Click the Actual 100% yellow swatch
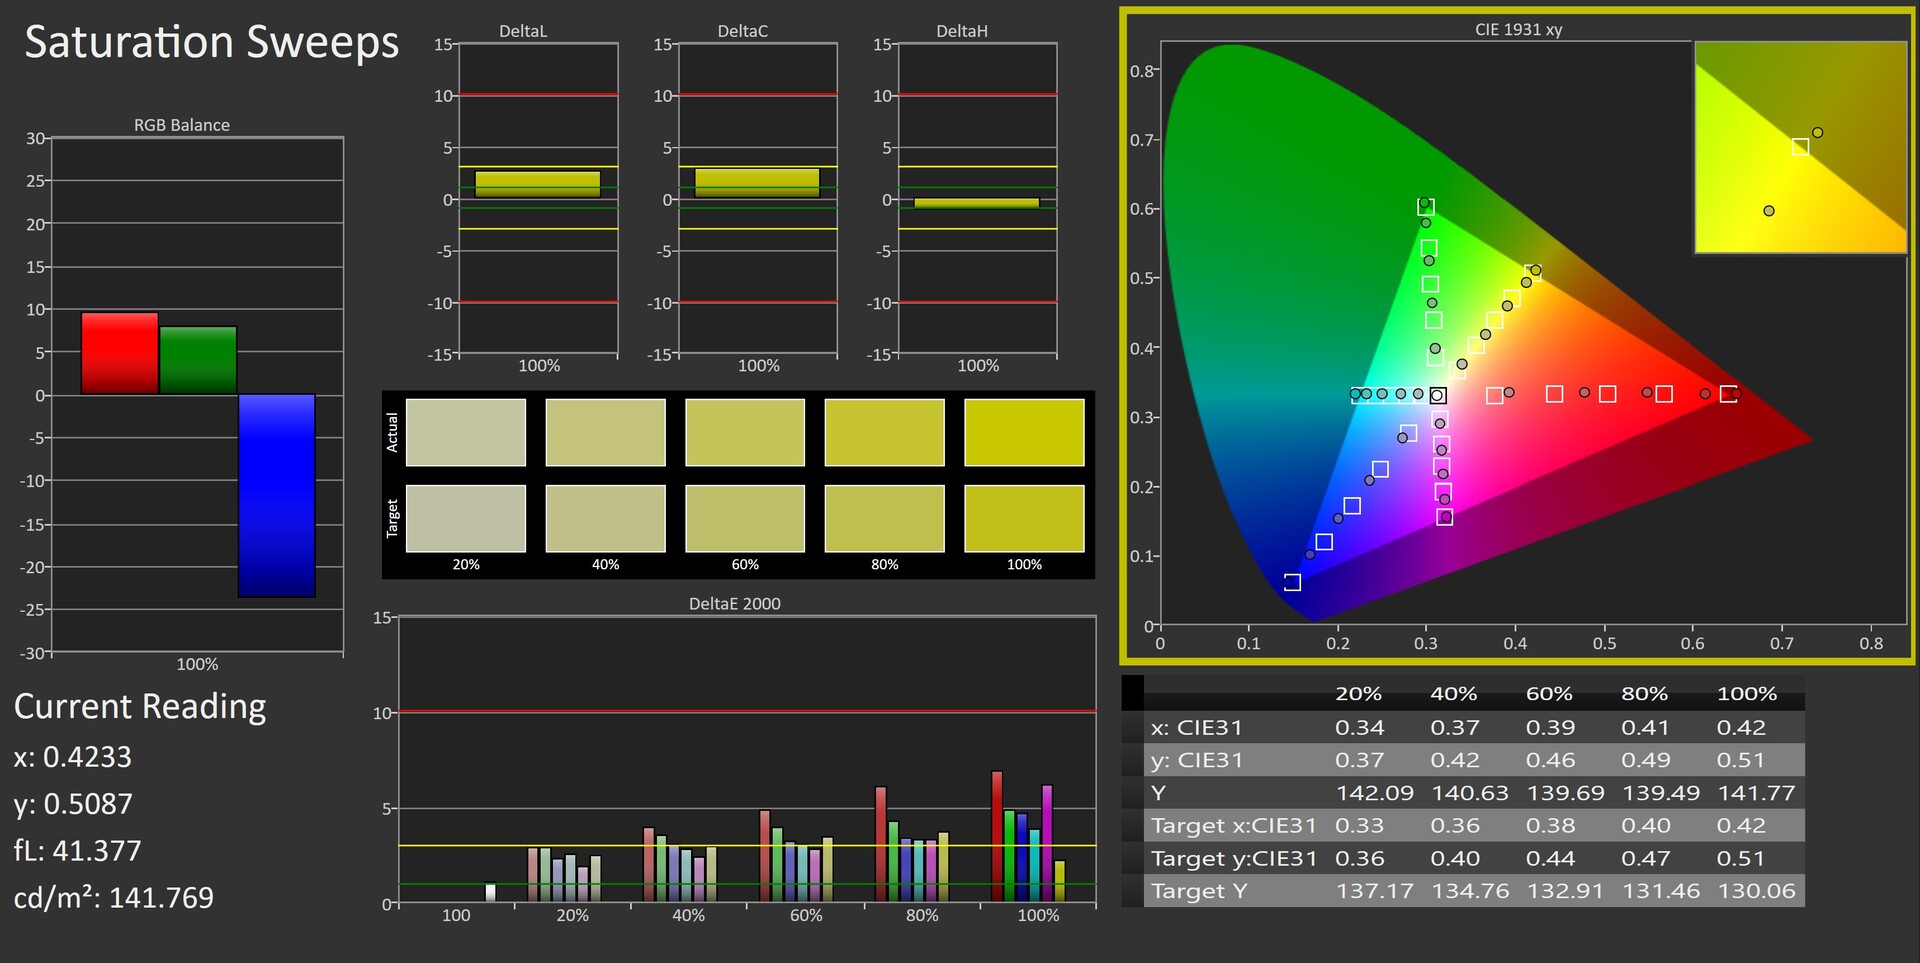The height and width of the screenshot is (963, 1920). [1024, 432]
